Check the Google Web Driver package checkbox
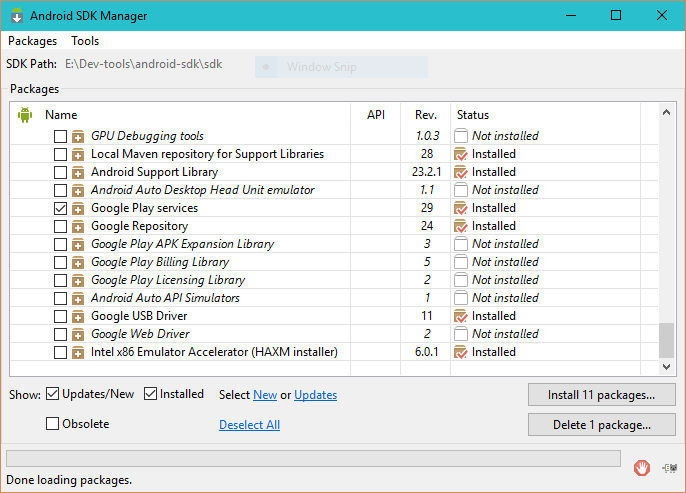The height and width of the screenshot is (493, 686). (x=61, y=334)
